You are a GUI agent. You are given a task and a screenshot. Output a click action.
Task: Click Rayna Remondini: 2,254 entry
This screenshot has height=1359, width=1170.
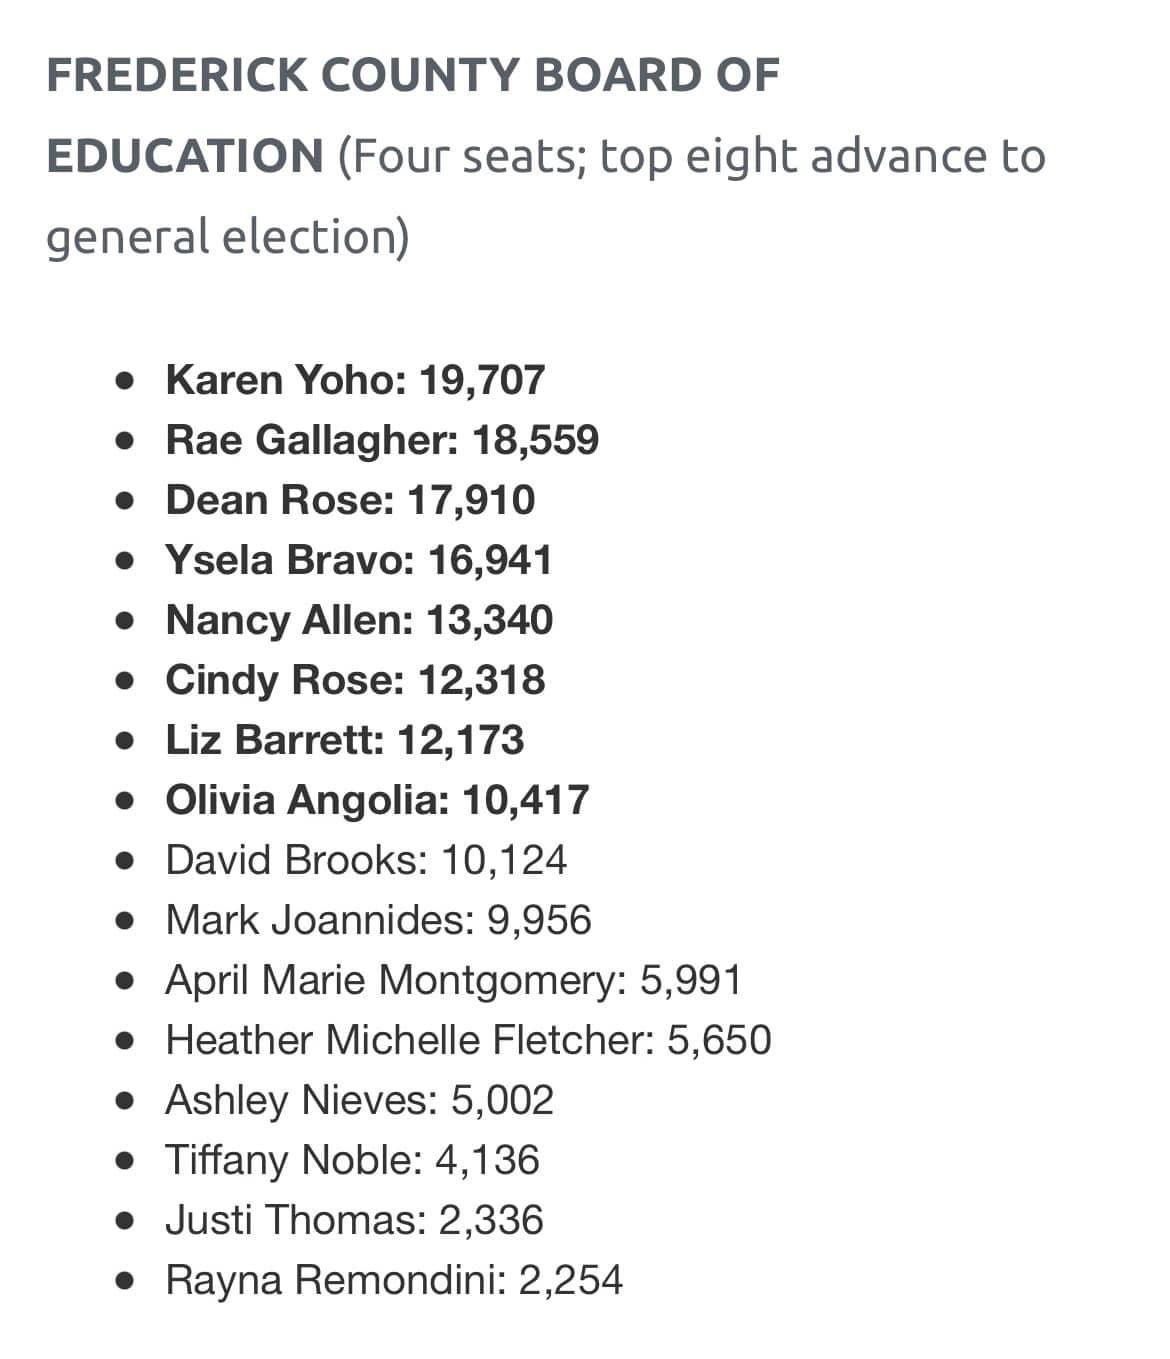pyautogui.click(x=394, y=1280)
